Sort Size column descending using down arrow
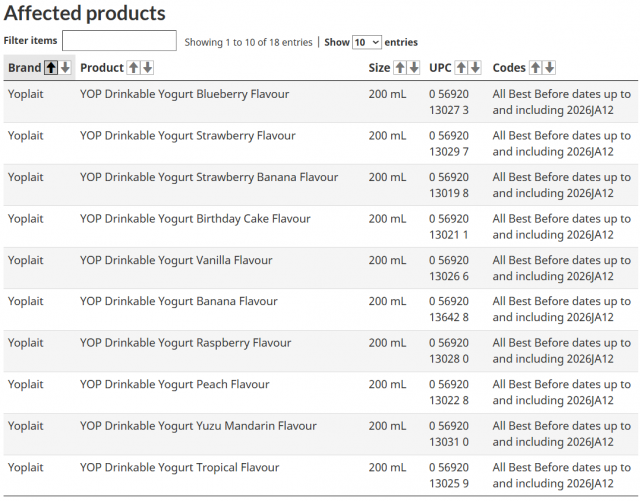This screenshot has width=640, height=501. [414, 68]
